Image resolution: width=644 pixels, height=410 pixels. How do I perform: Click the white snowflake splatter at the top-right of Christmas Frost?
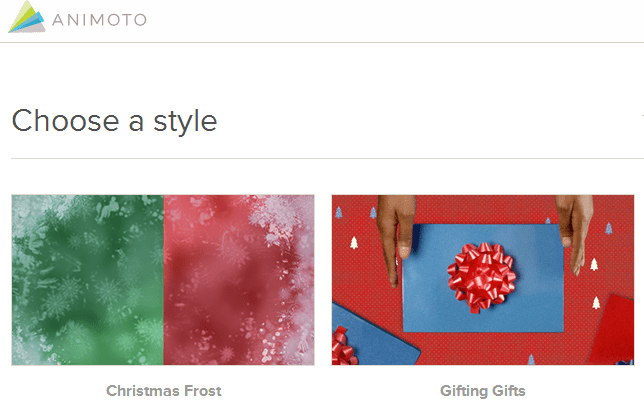(281, 218)
